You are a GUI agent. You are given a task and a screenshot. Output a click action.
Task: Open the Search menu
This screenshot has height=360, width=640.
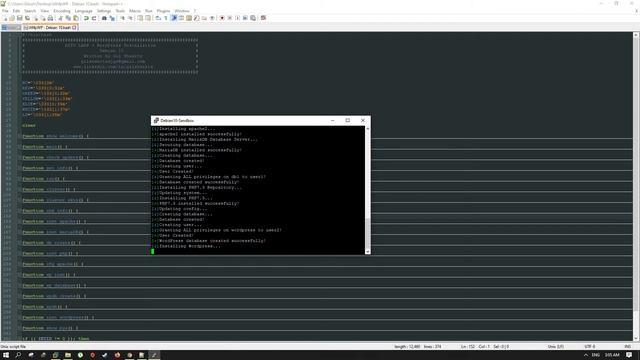(x=30, y=11)
